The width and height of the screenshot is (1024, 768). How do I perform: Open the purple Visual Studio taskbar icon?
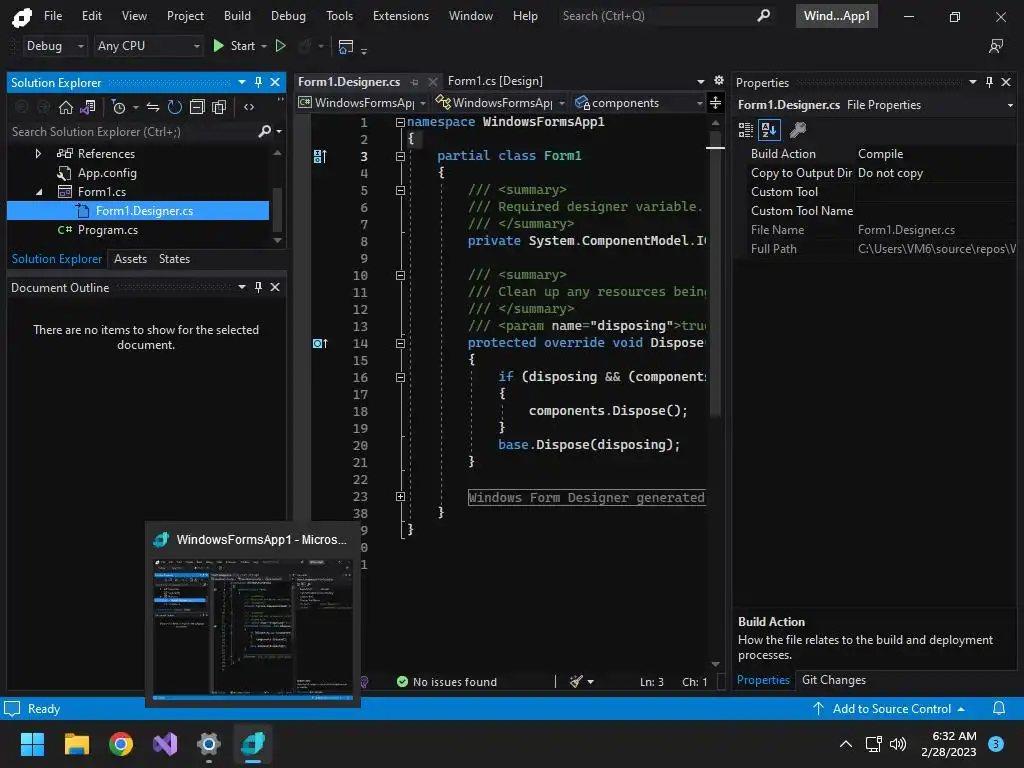click(165, 744)
